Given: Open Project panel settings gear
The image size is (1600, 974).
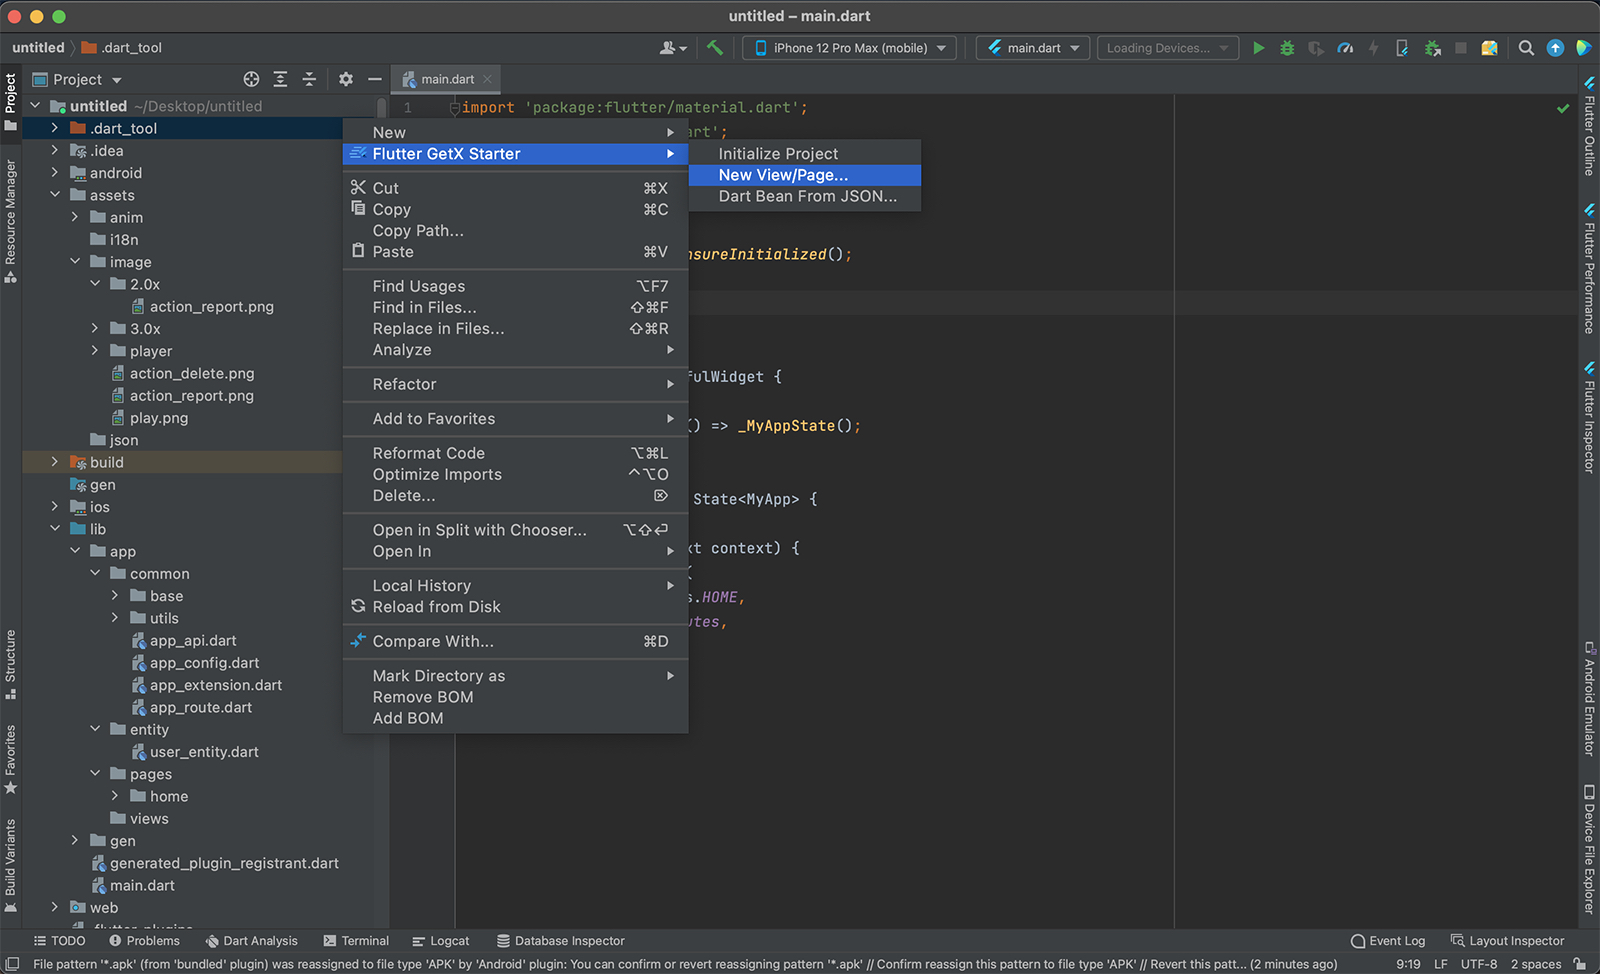Looking at the screenshot, I should (346, 79).
